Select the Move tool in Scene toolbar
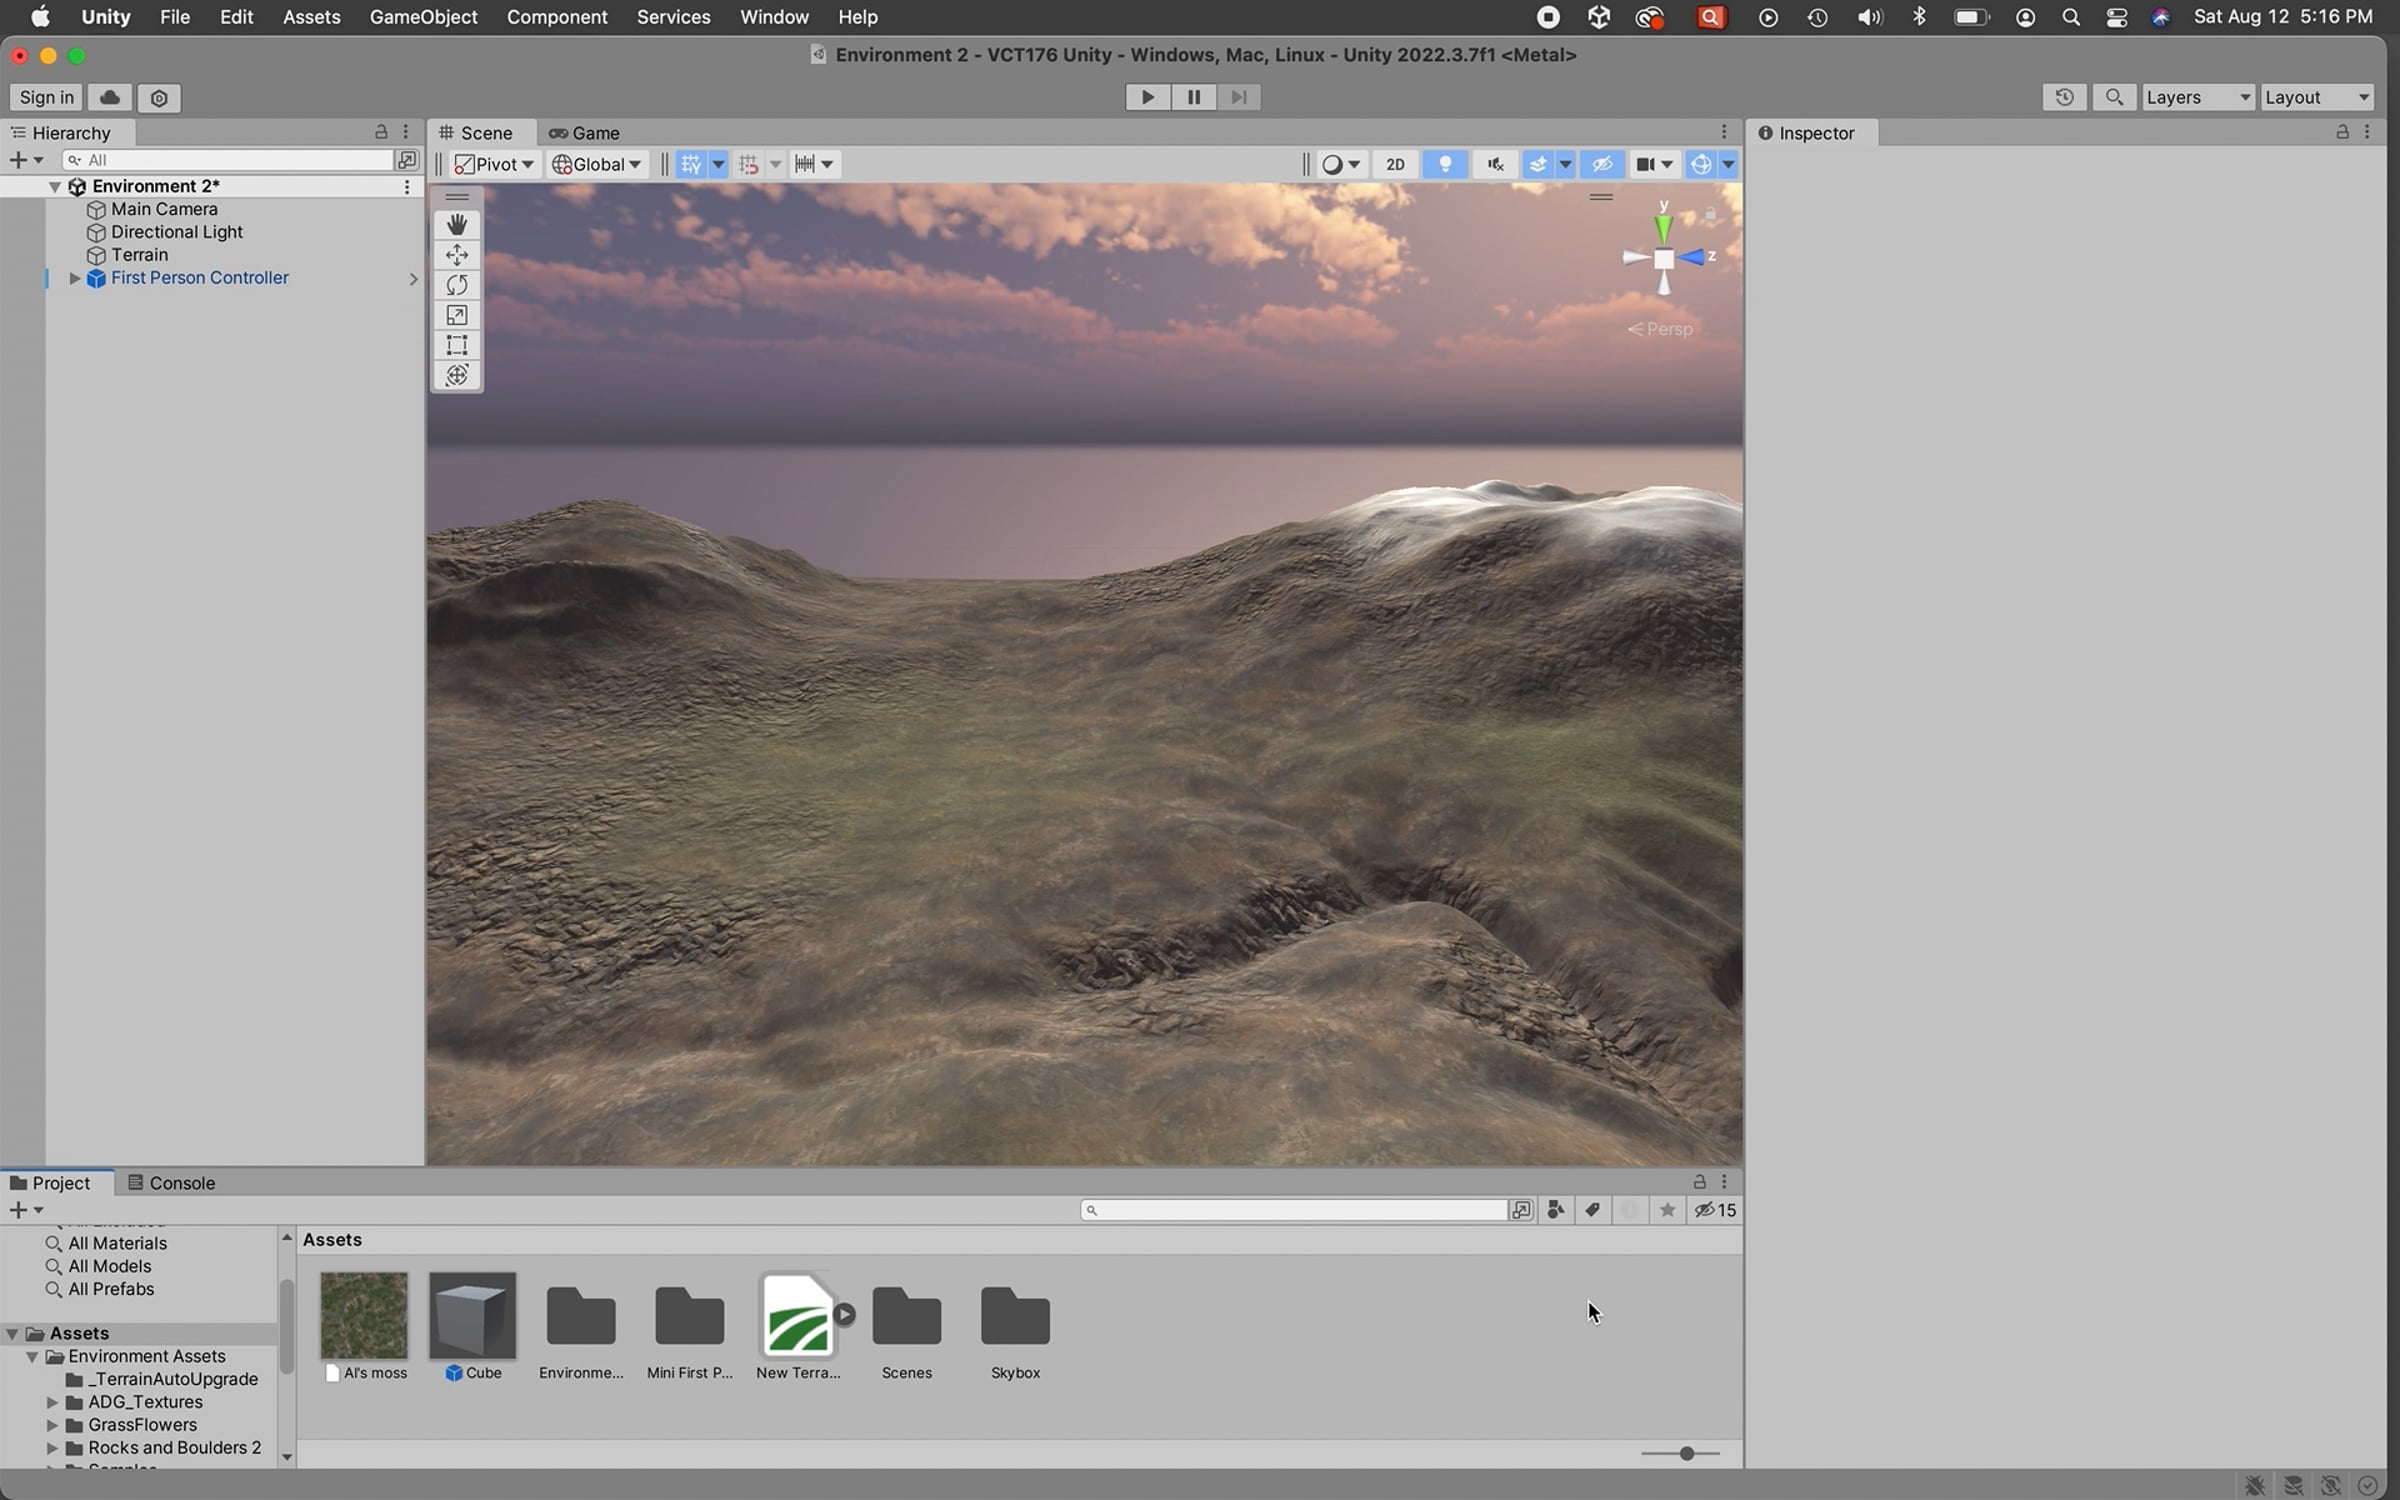This screenshot has width=2400, height=1500. click(457, 255)
